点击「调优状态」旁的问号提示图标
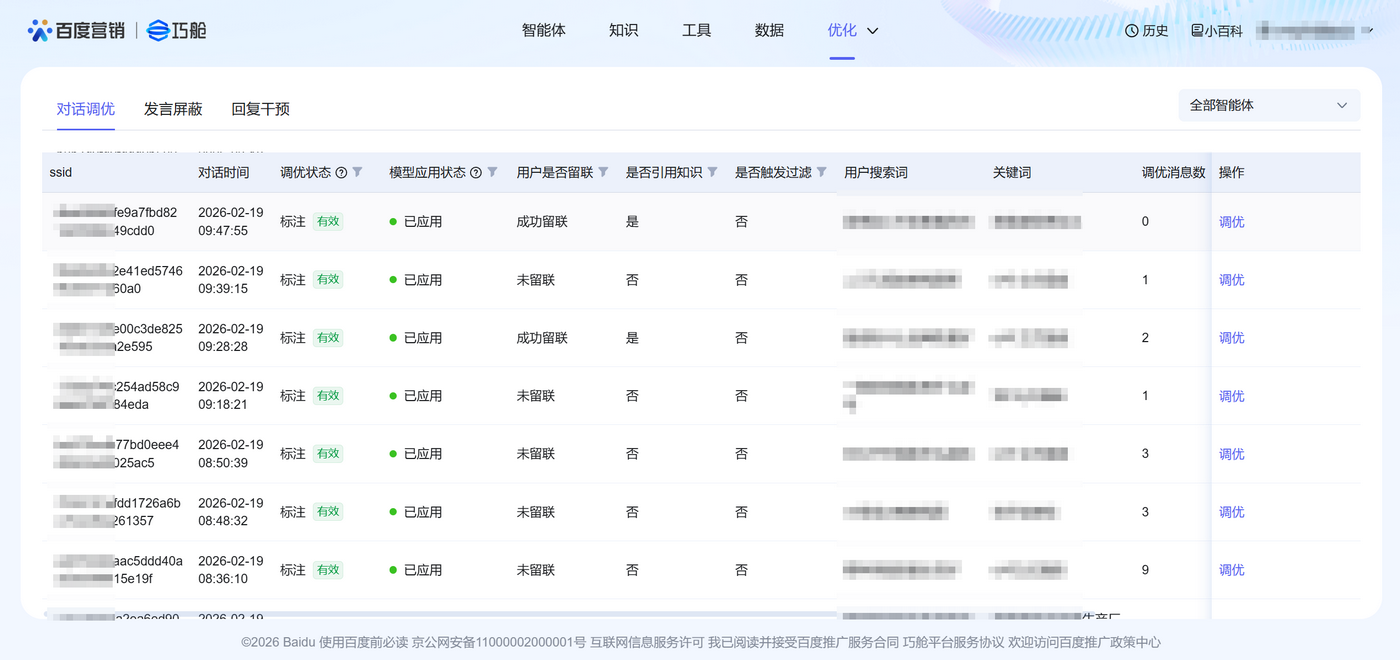Screen dimensions: 1400x660 342,172
